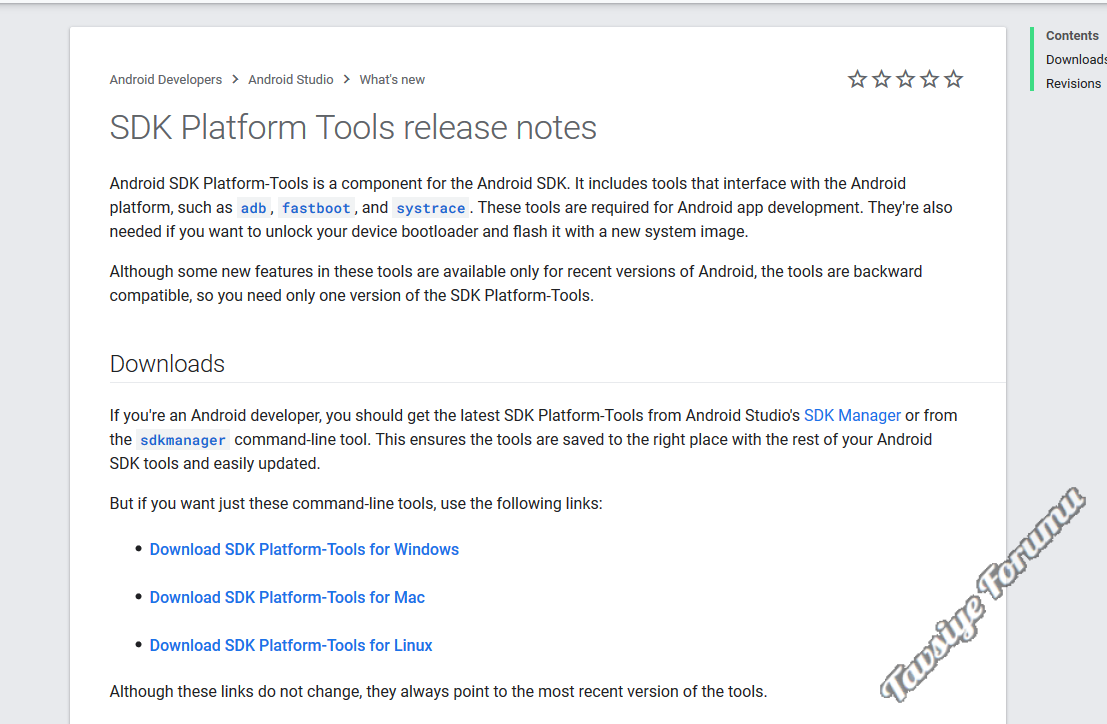
Task: Jump to Revisions in contents sidebar
Action: click(x=1073, y=84)
